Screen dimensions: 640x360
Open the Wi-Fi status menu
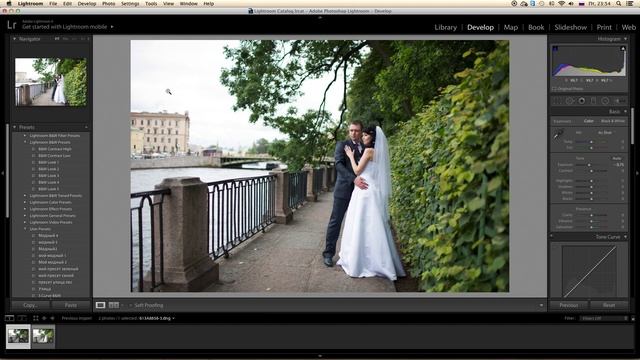tap(561, 4)
